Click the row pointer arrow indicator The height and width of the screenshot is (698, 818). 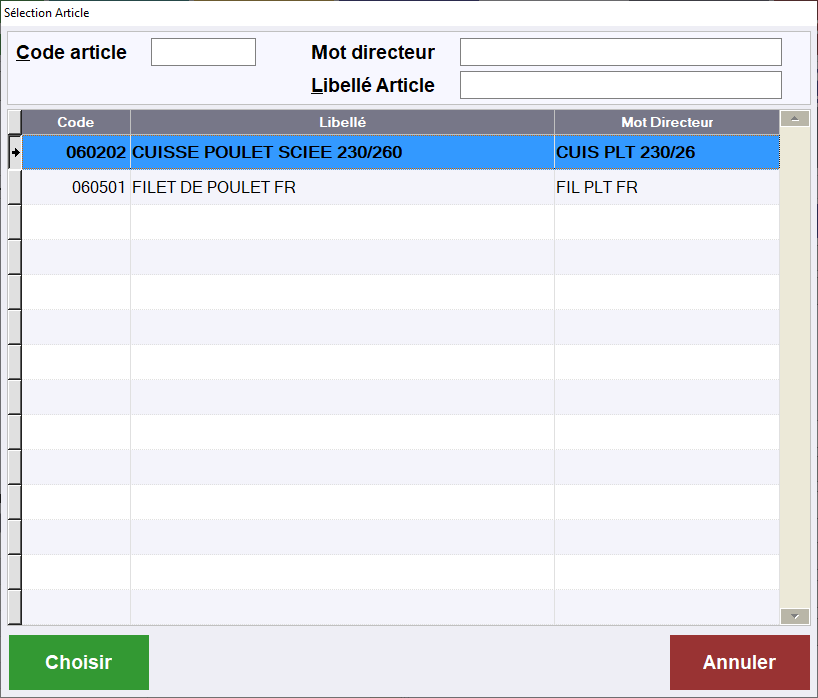(15, 153)
